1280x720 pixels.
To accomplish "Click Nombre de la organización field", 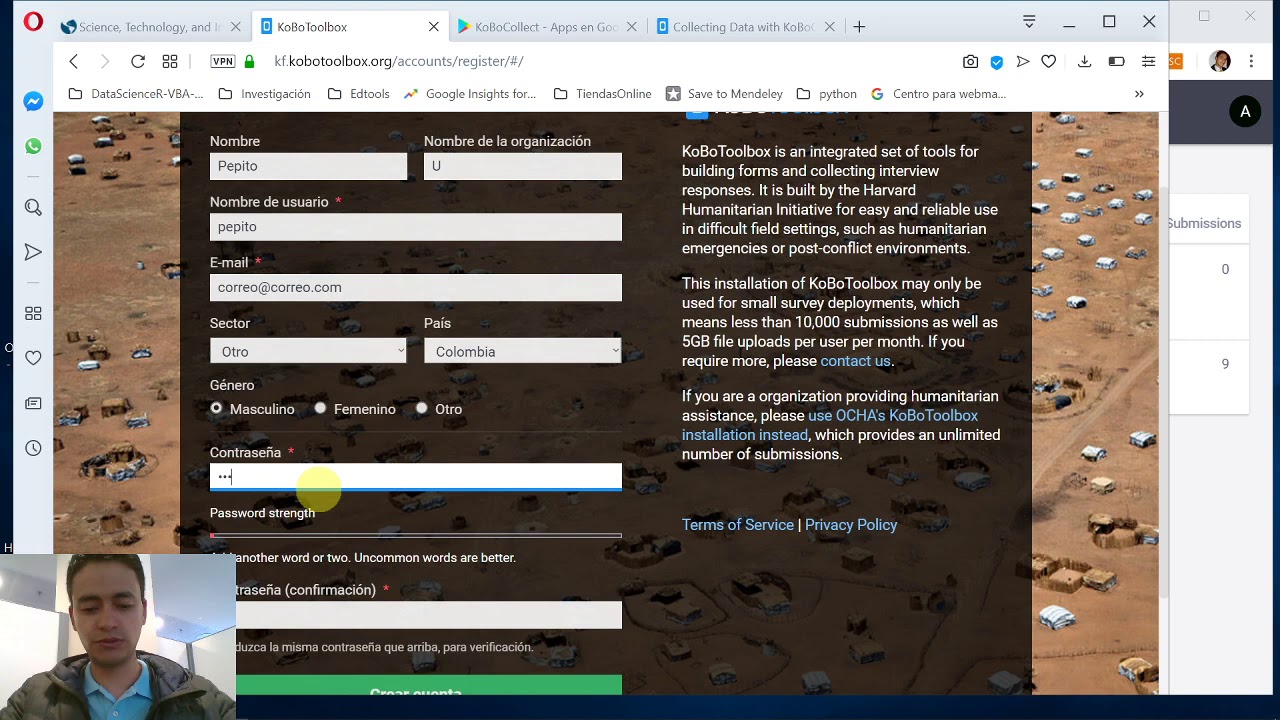I will (x=523, y=166).
